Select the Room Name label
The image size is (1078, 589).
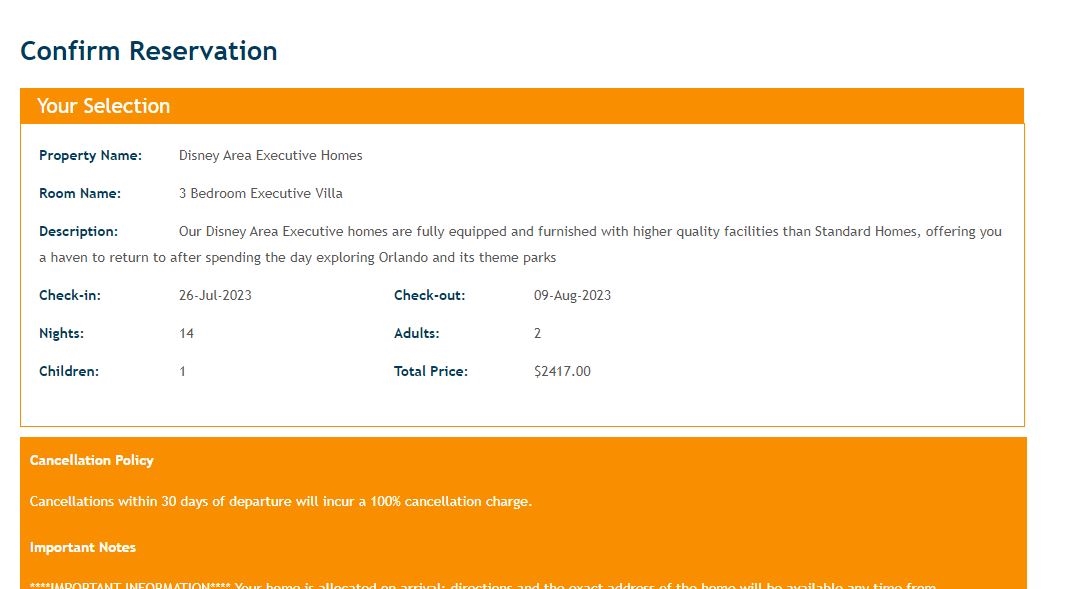coord(80,194)
